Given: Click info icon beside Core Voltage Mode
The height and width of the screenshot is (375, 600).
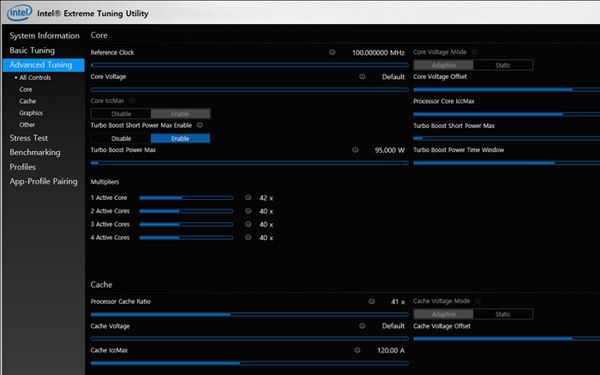Looking at the screenshot, I should pos(474,52).
